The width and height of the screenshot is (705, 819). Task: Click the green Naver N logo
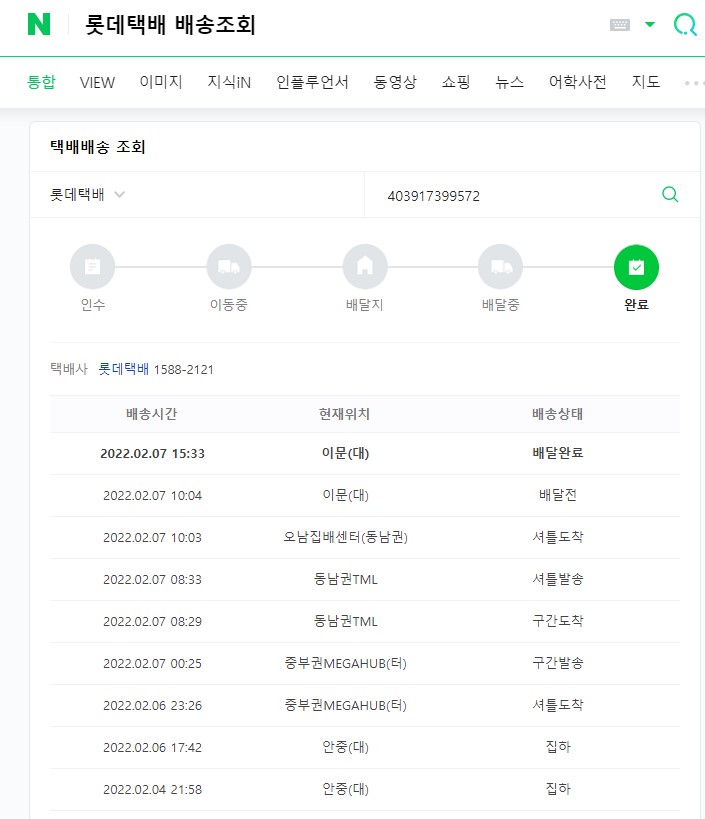click(39, 24)
